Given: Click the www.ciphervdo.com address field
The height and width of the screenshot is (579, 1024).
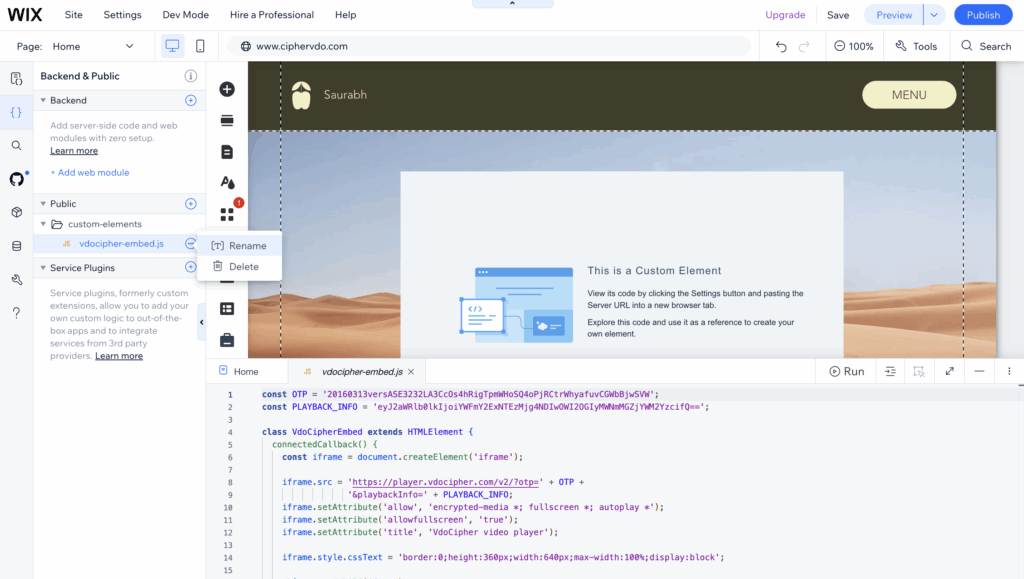Looking at the screenshot, I should (488, 46).
